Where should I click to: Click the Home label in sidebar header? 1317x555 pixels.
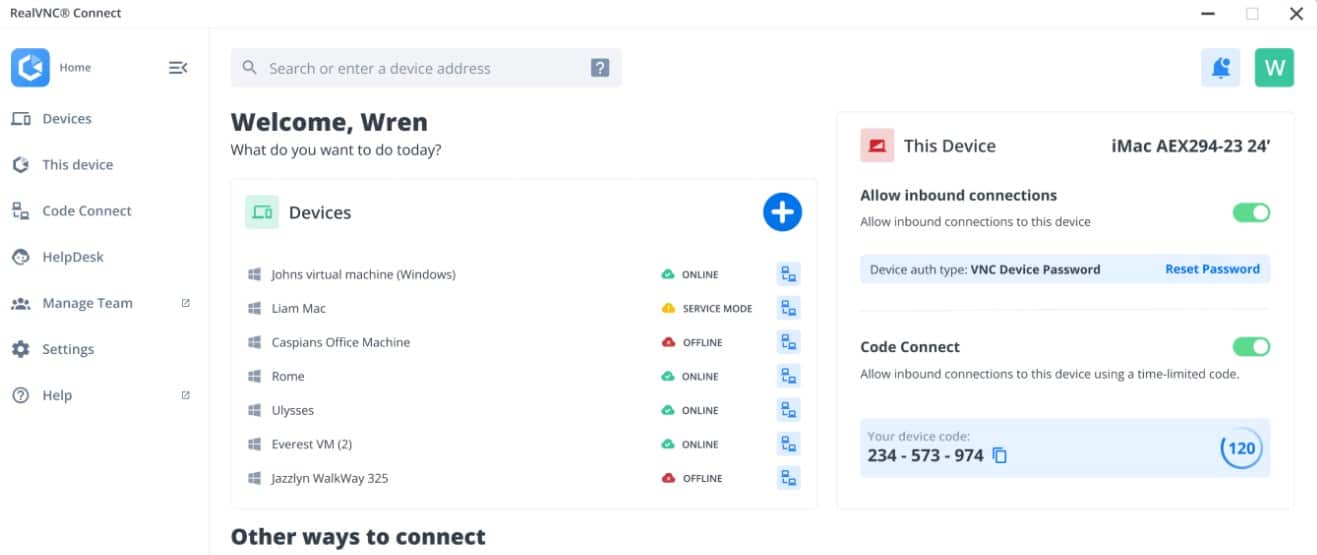tap(75, 68)
